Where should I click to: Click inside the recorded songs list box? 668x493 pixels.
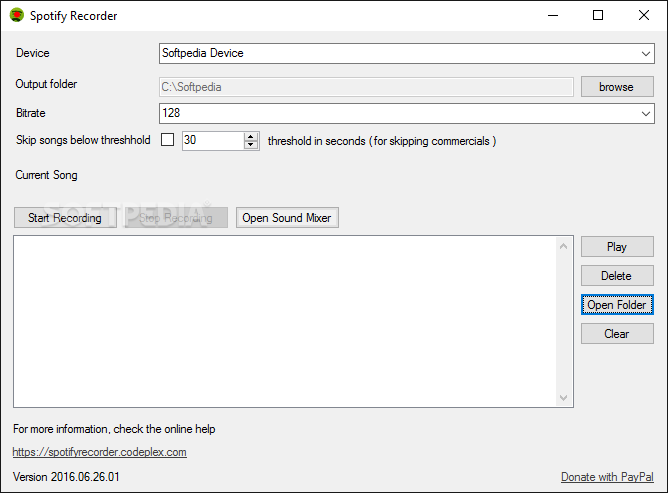point(285,321)
